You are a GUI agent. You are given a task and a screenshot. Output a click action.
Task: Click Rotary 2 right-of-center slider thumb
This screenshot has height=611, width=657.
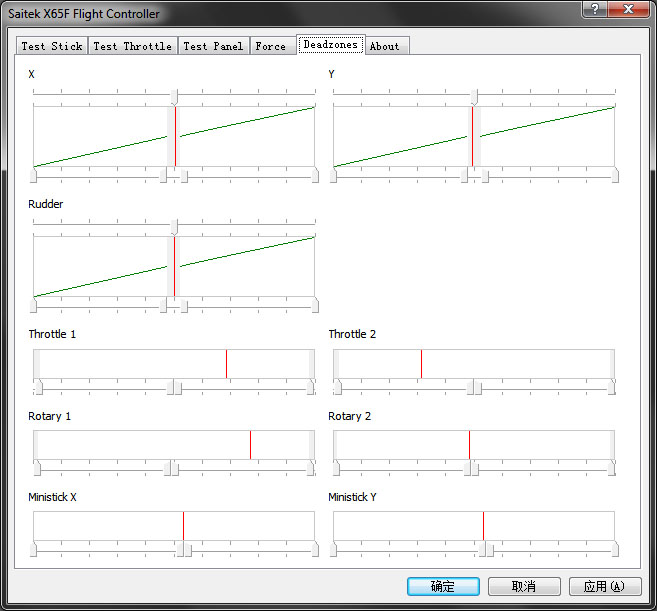(x=475, y=468)
